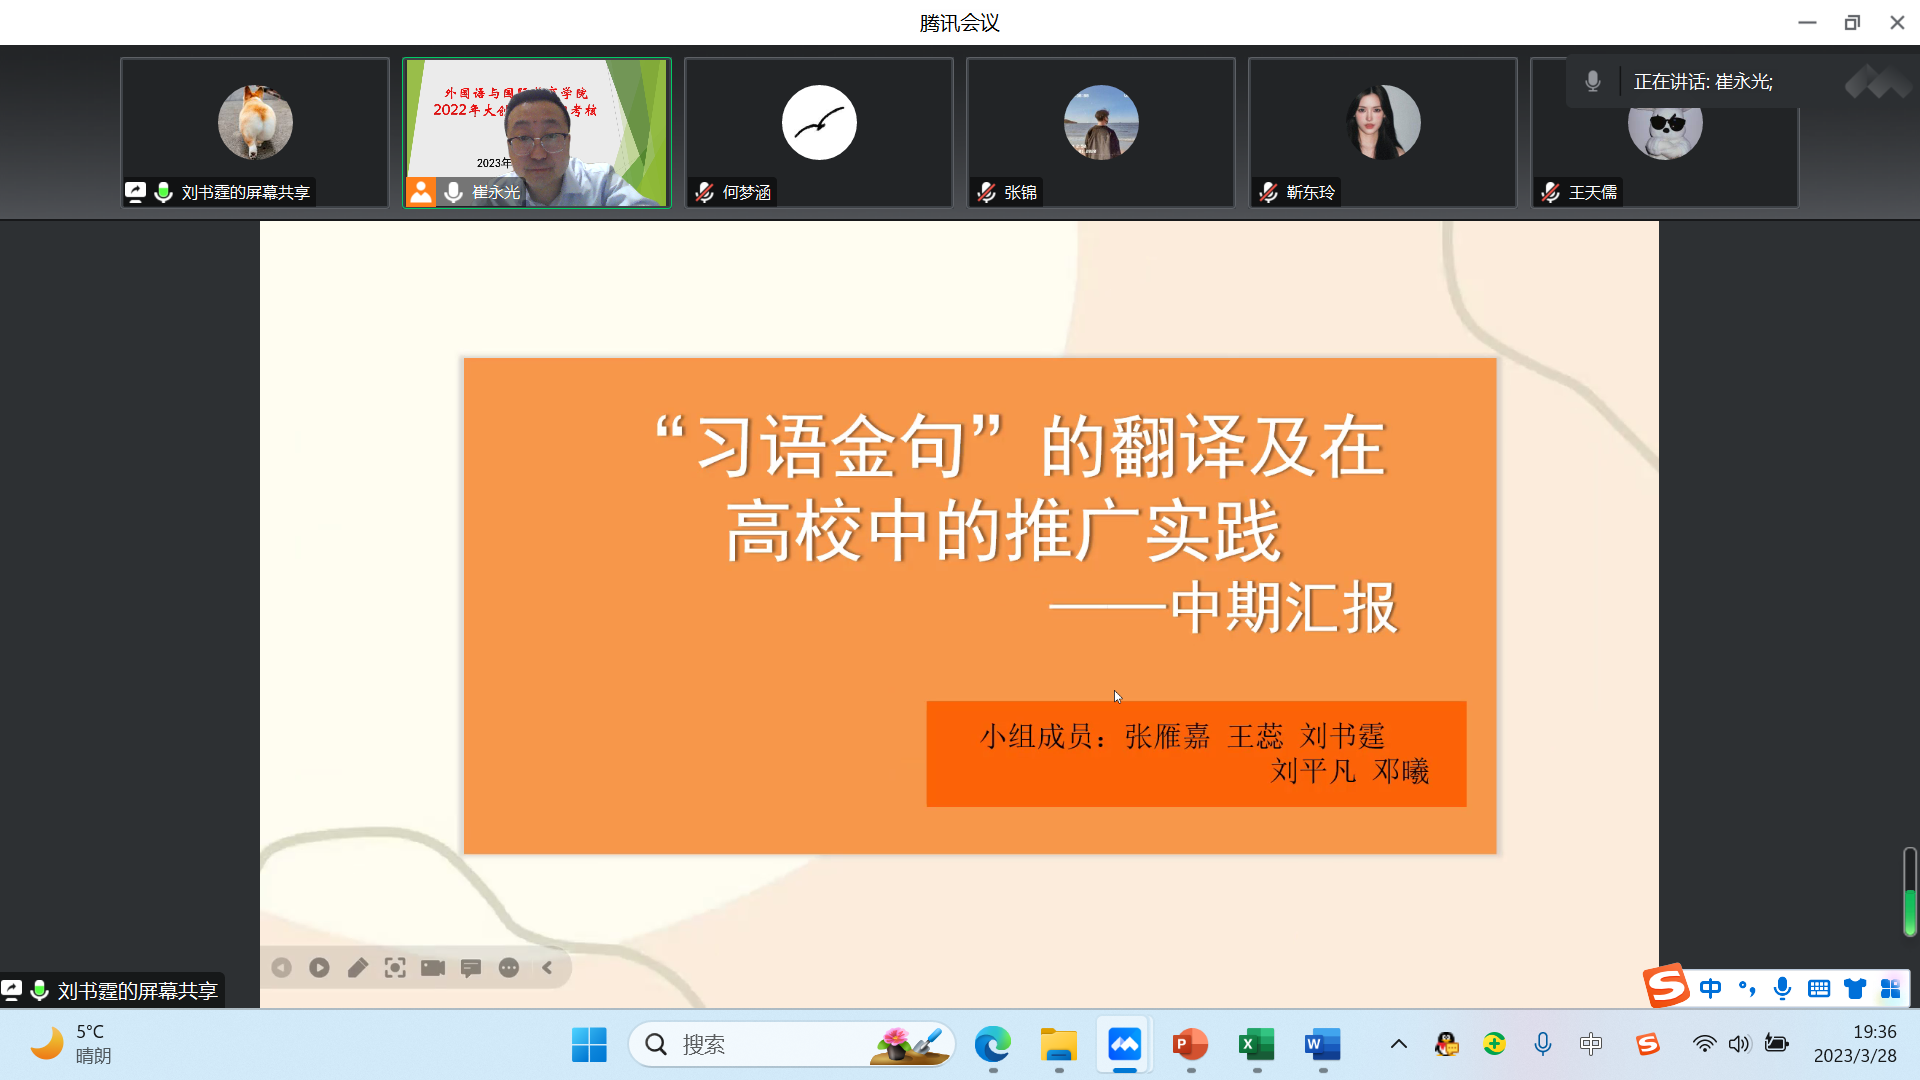Click Sogou voice input microphone icon
Screen dimensions: 1920x1080
click(x=1782, y=989)
